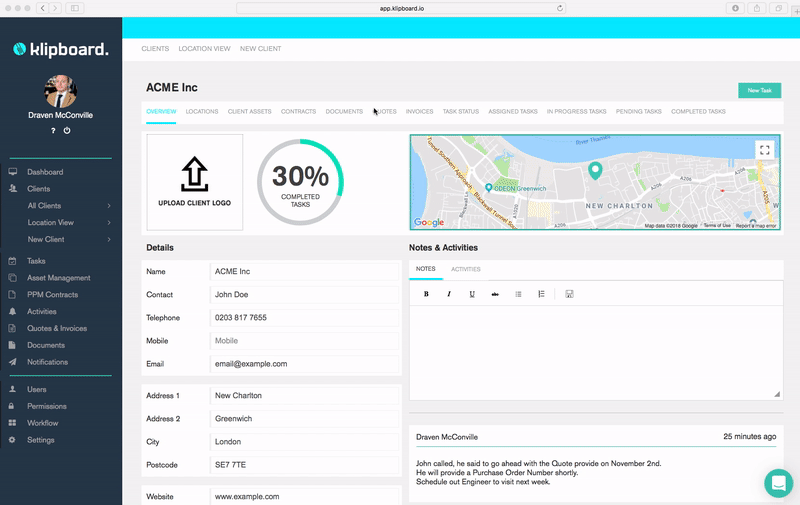Screen dimensions: 800x505
Task: Open PPM Contracts in sidebar
Action: point(52,294)
